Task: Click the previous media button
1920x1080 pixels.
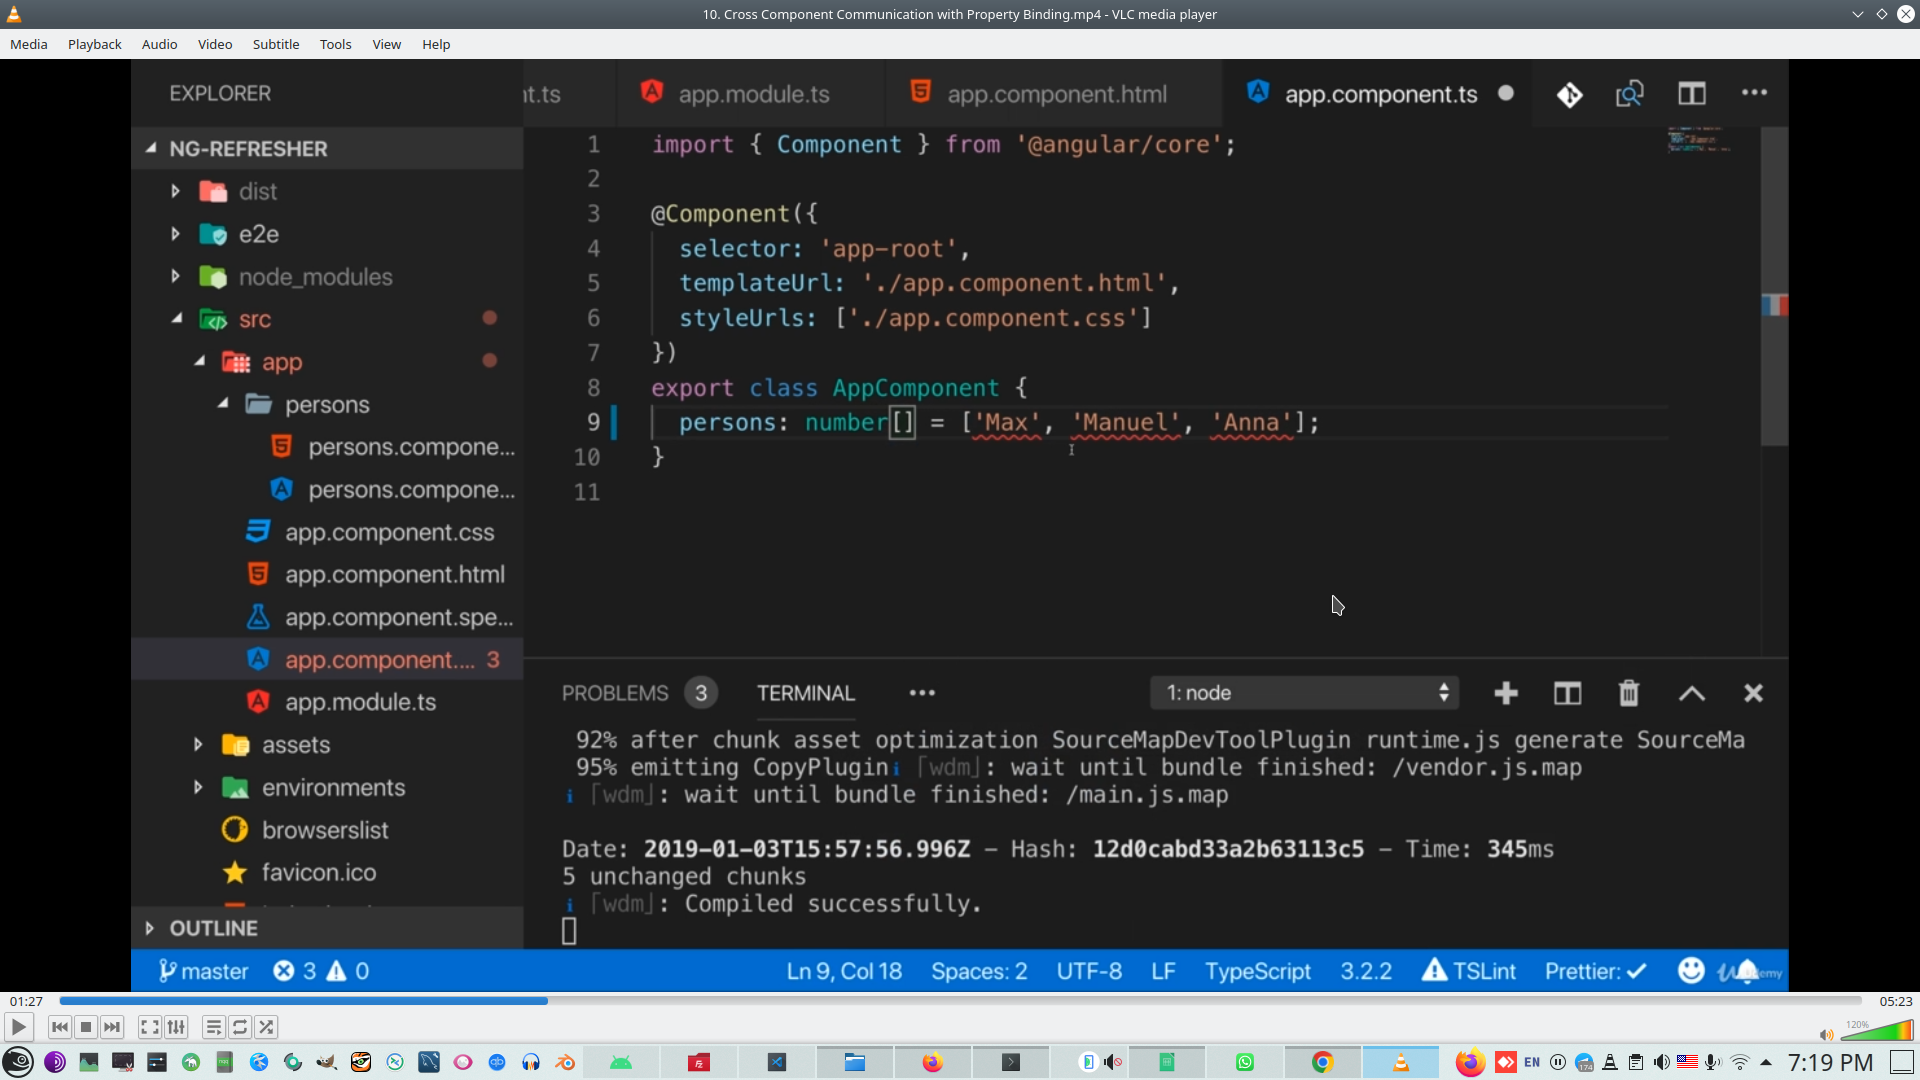Action: coord(60,1027)
